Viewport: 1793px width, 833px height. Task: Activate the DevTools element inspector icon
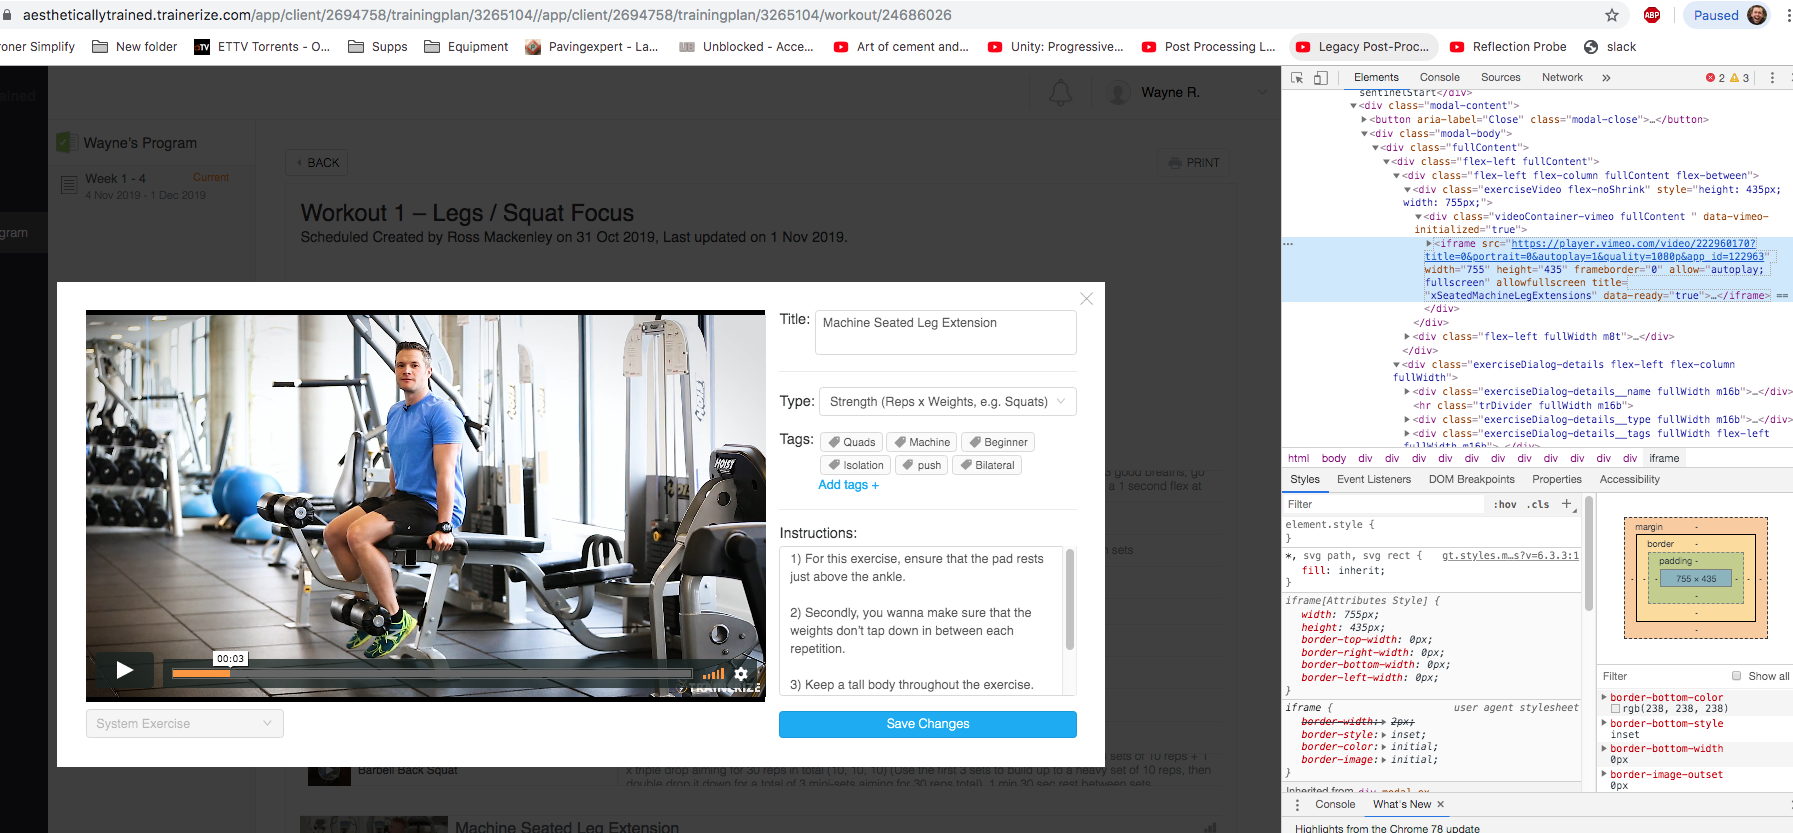(1297, 78)
